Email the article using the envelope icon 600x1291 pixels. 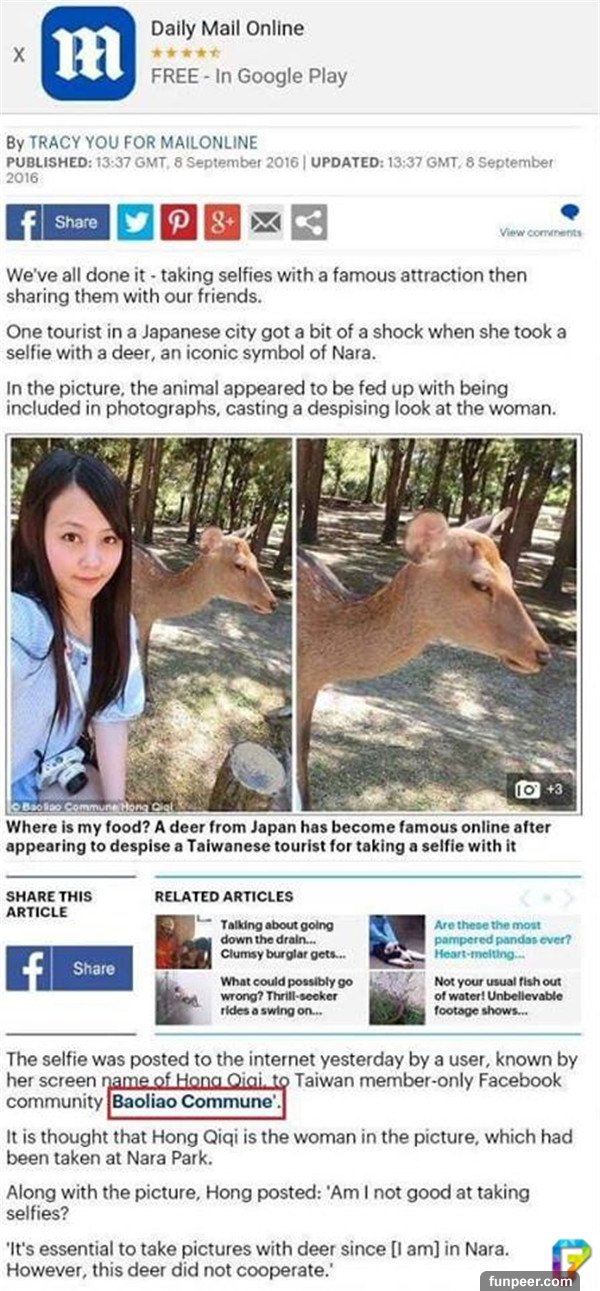click(266, 222)
